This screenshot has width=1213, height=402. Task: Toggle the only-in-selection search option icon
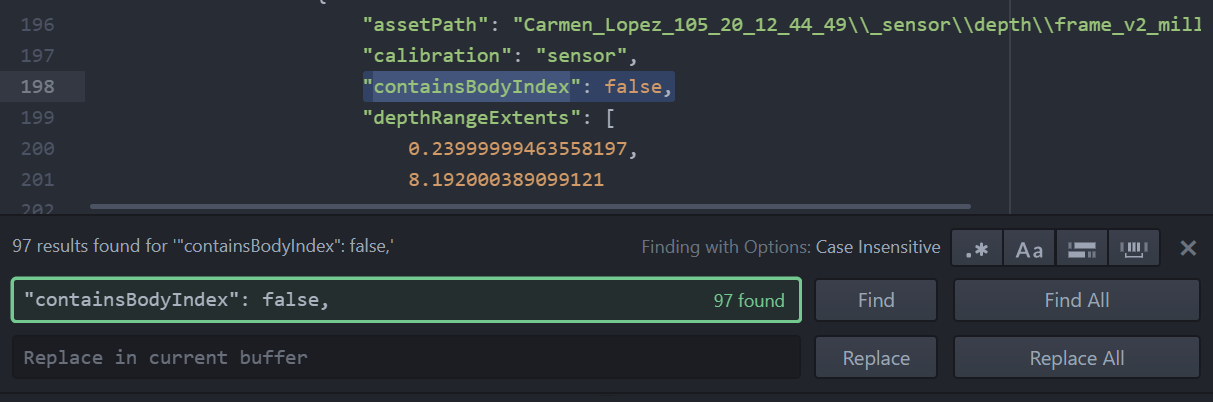(x=1082, y=248)
